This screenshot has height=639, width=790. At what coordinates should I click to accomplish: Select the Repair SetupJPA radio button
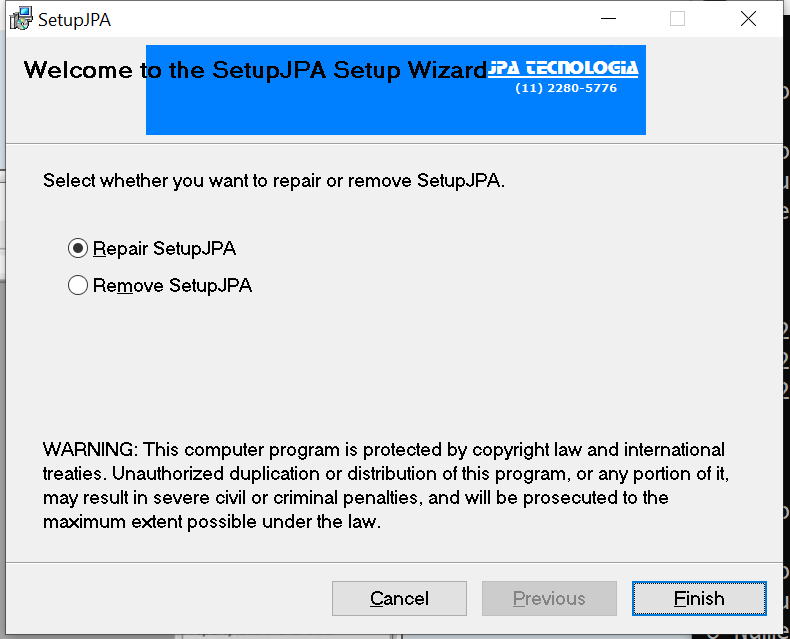coord(78,248)
